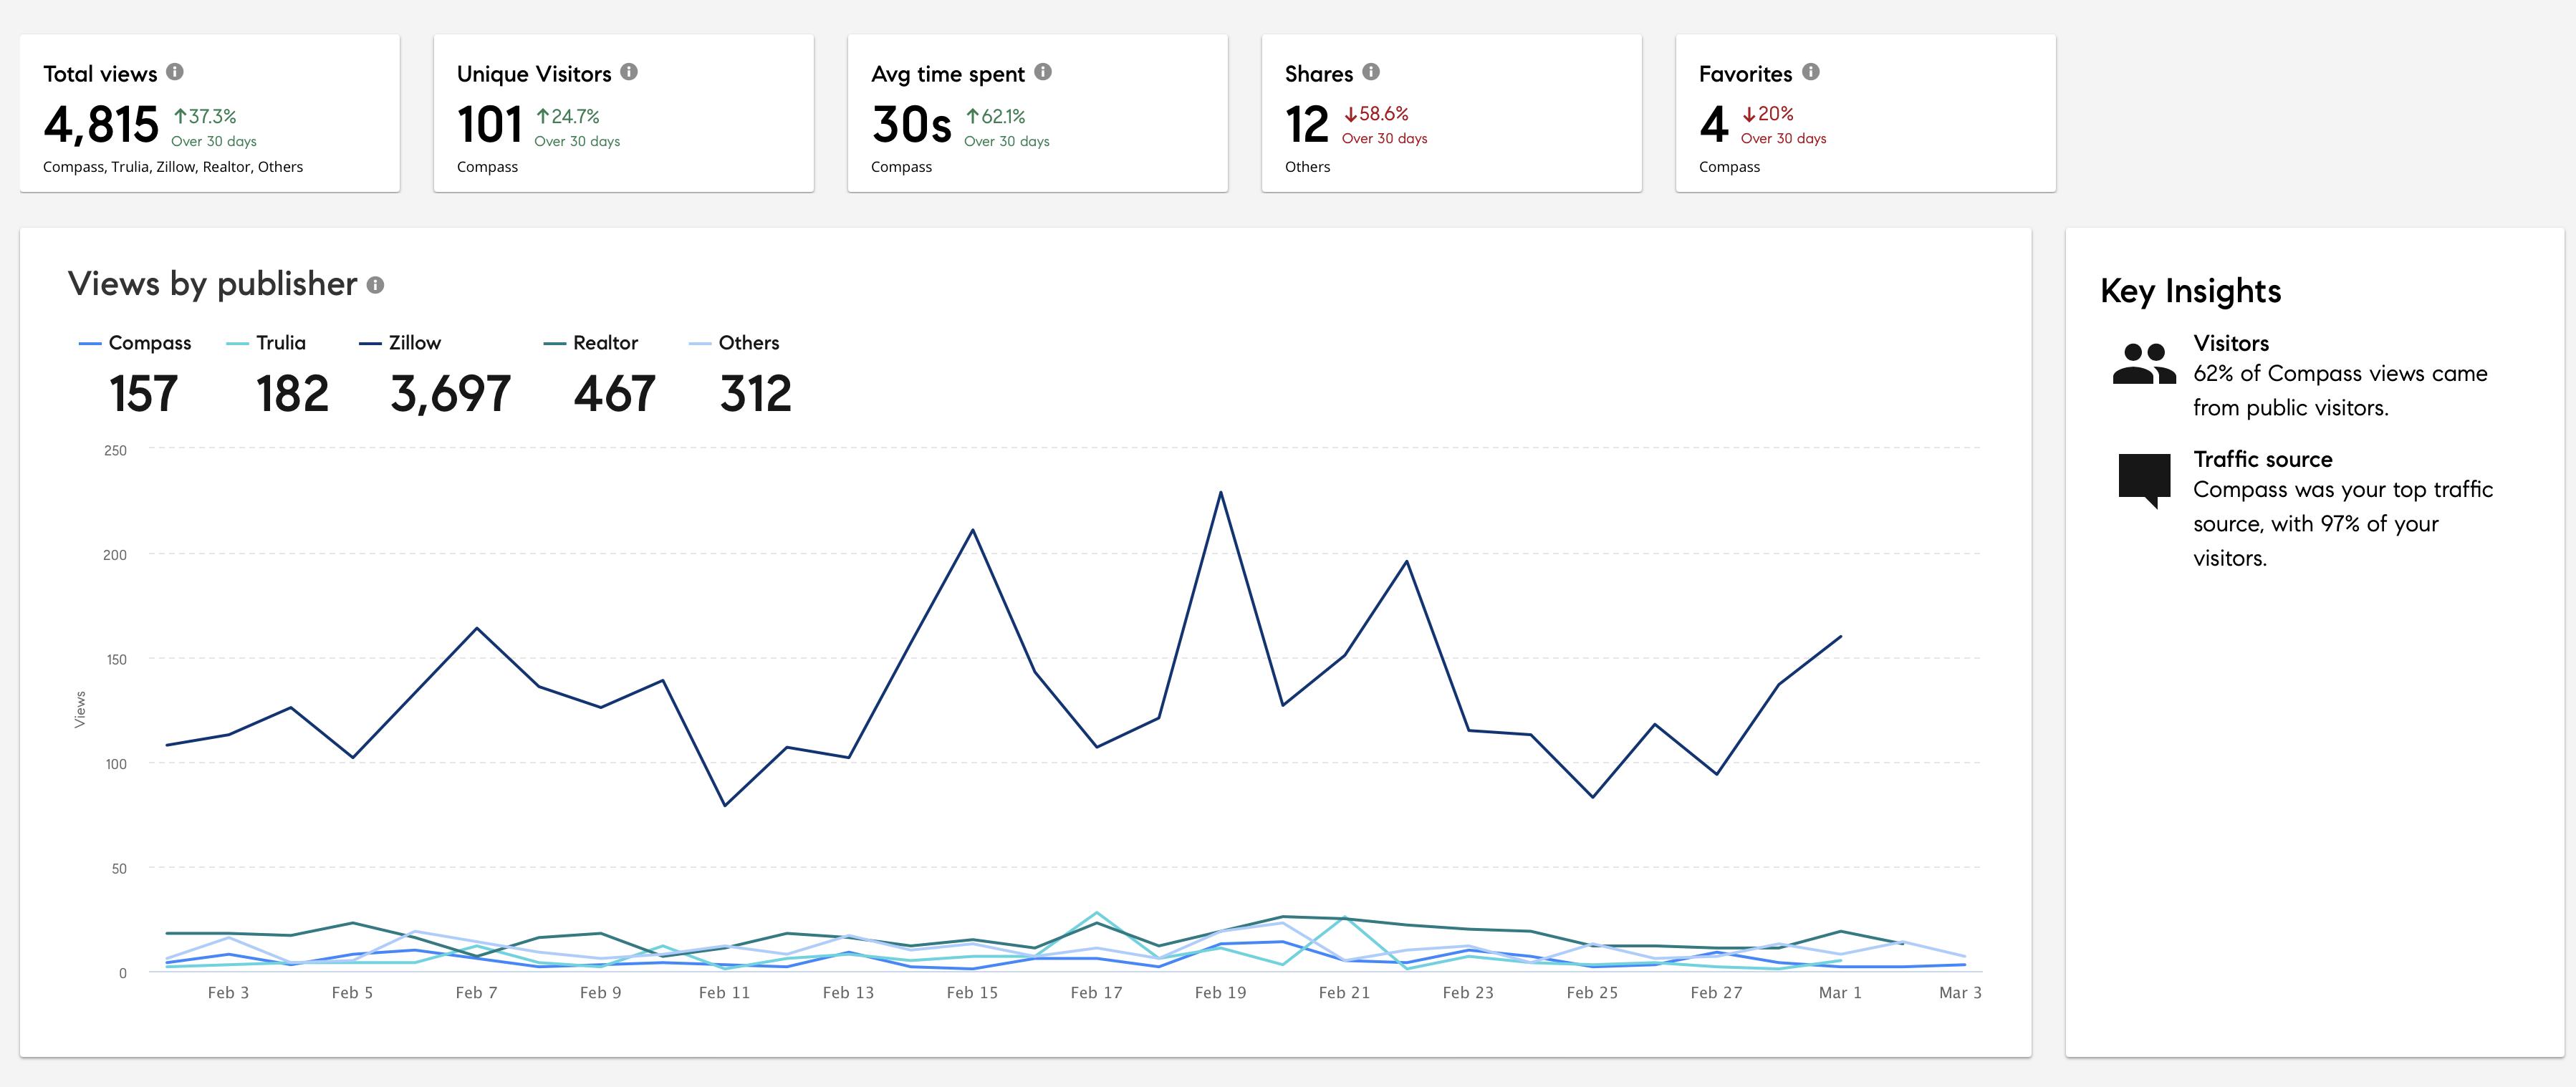This screenshot has width=2576, height=1087.
Task: Click info icon next to Total views
Action: (175, 72)
